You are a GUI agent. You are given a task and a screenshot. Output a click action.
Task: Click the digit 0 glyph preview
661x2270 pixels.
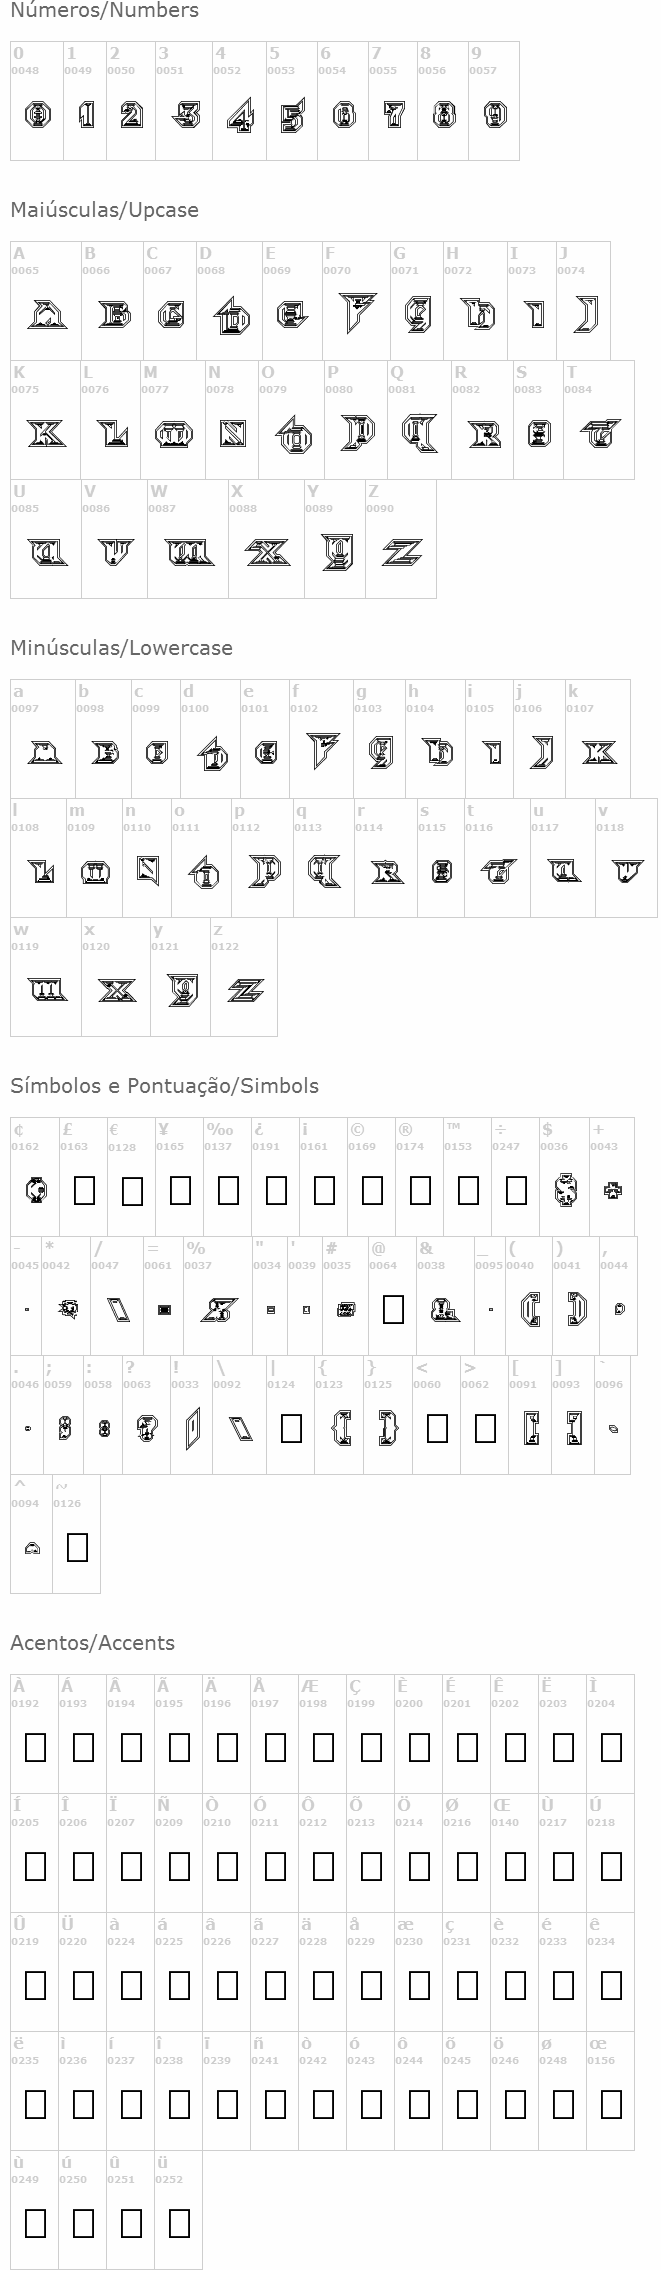[37, 116]
